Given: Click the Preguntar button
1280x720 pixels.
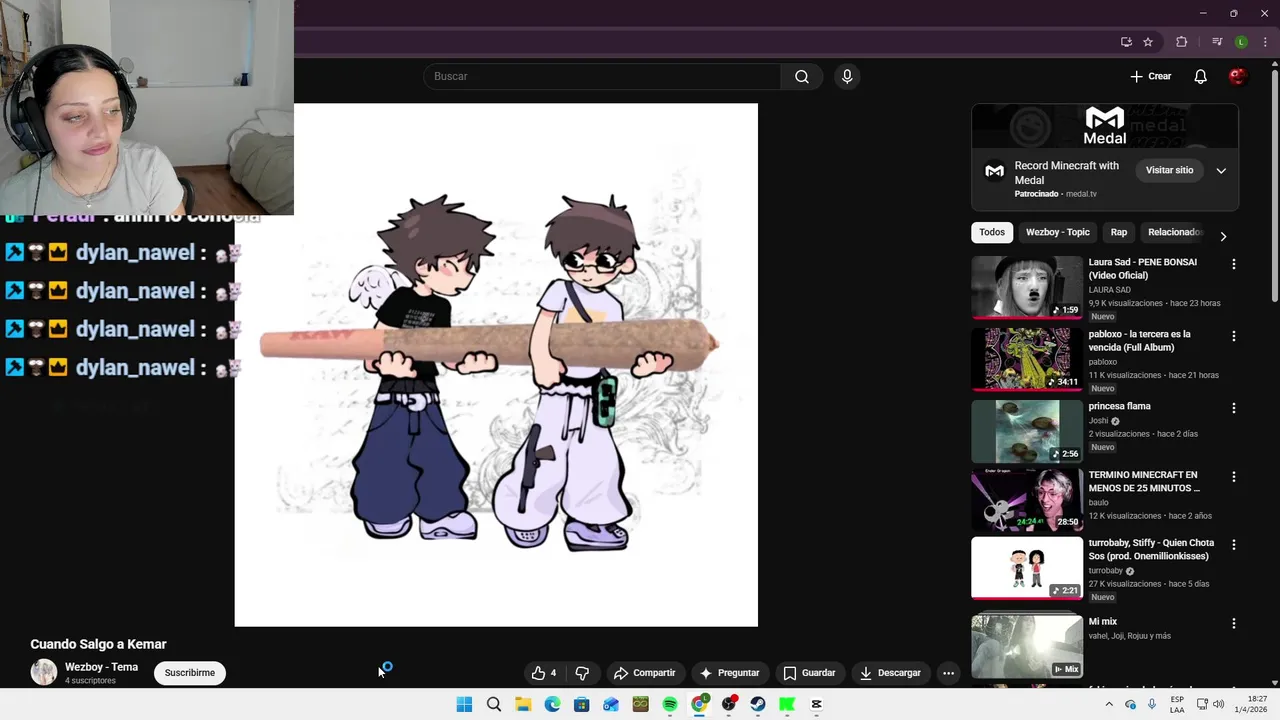Looking at the screenshot, I should [x=730, y=673].
